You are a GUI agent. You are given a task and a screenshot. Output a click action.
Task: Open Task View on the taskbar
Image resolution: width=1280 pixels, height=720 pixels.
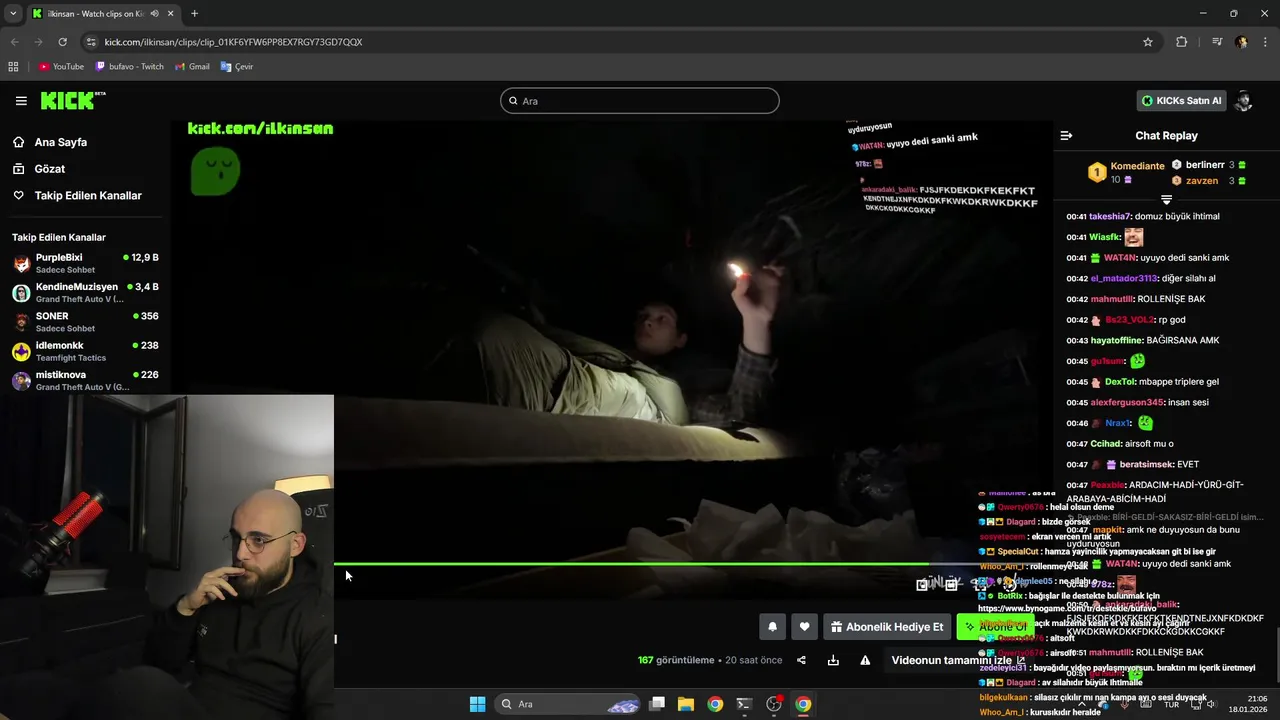point(657,704)
